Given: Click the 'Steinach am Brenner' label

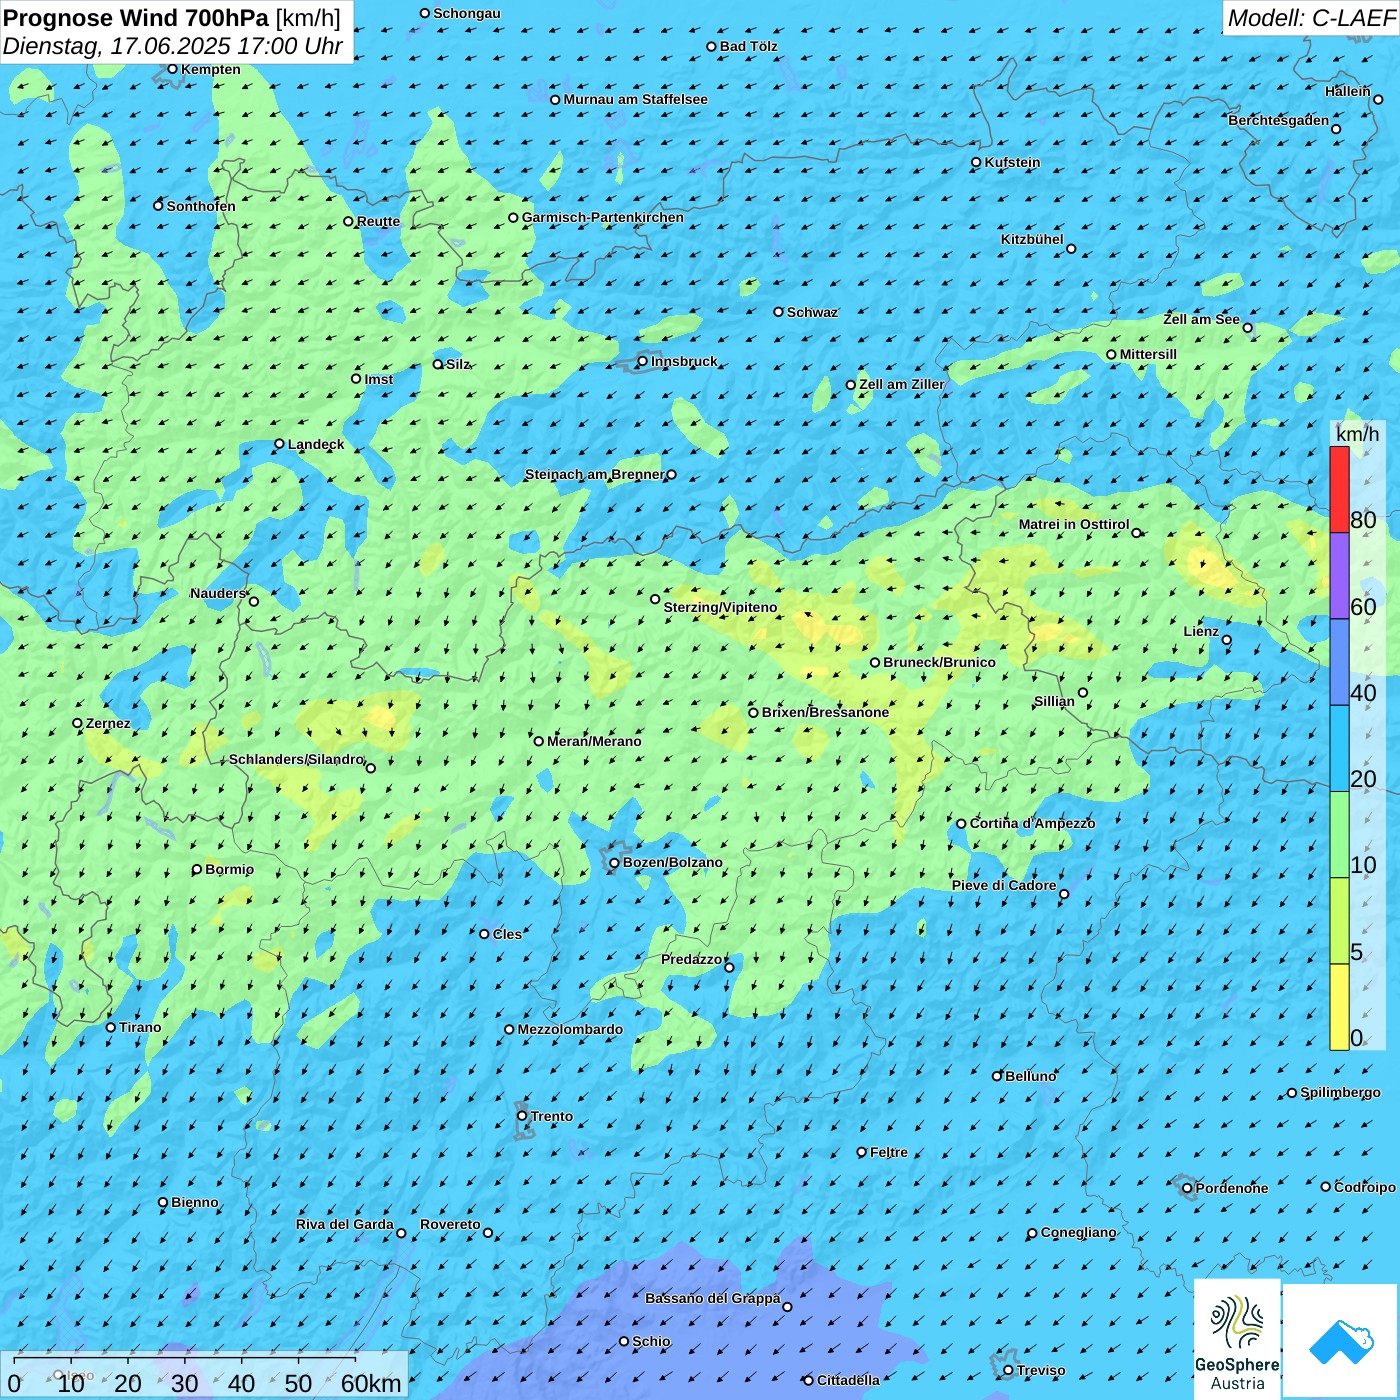Looking at the screenshot, I should pos(594,474).
